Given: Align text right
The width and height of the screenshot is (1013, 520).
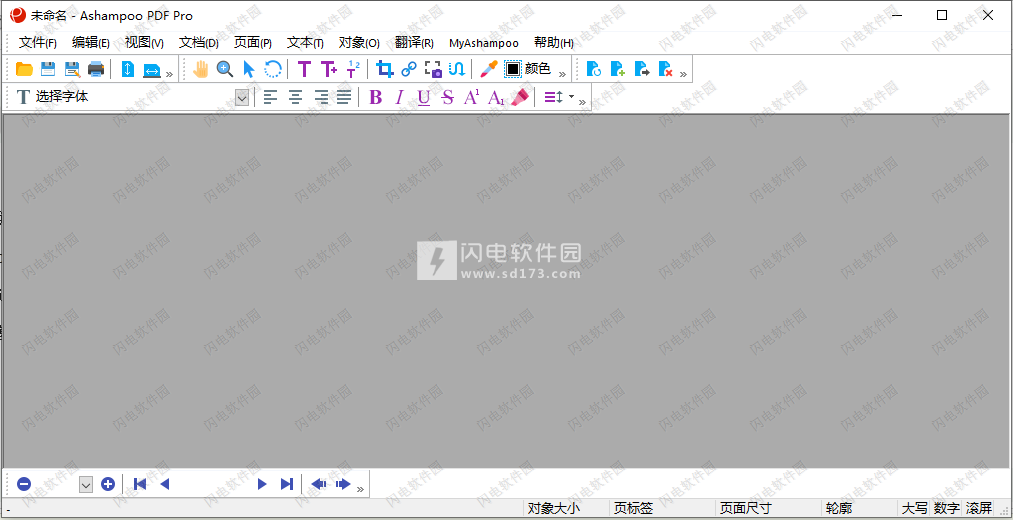Looking at the screenshot, I should click(x=320, y=98).
